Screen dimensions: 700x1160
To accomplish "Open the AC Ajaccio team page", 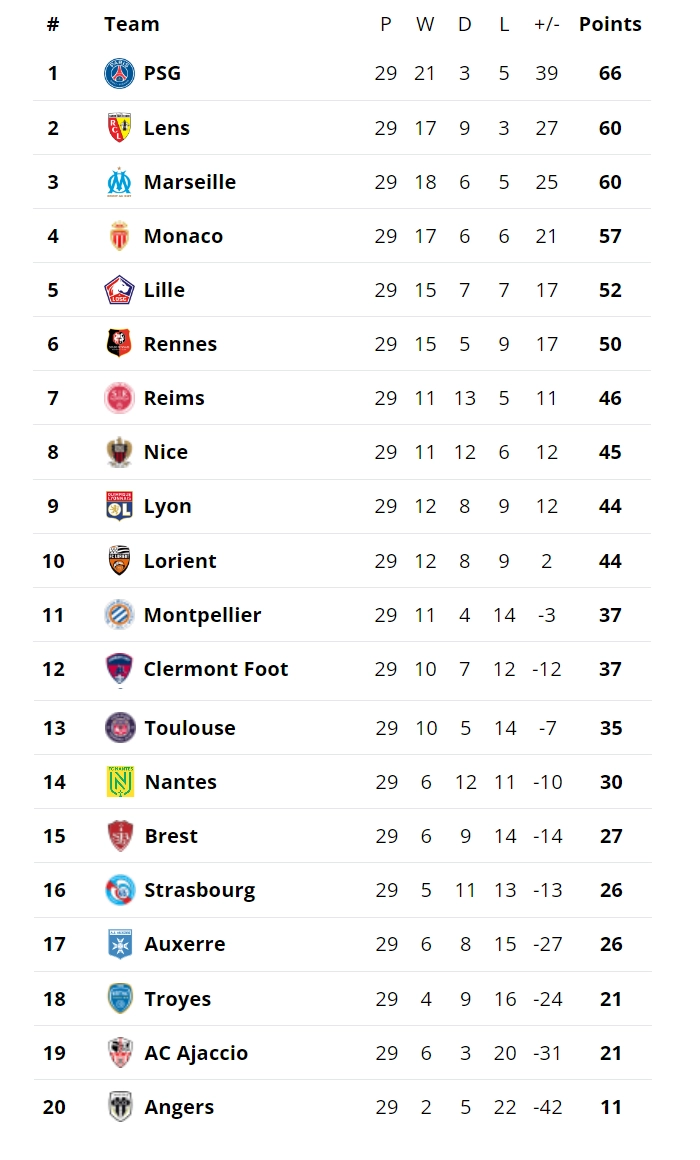I will click(x=196, y=1053).
